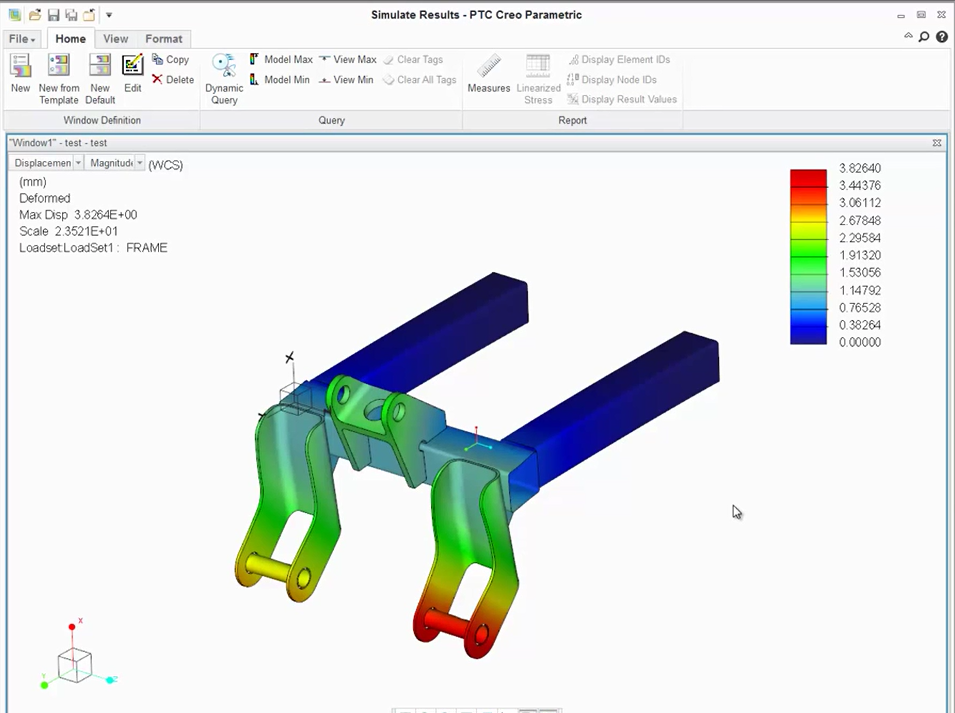The height and width of the screenshot is (713, 955).
Task: Close Window1 result pane
Action: 937,142
